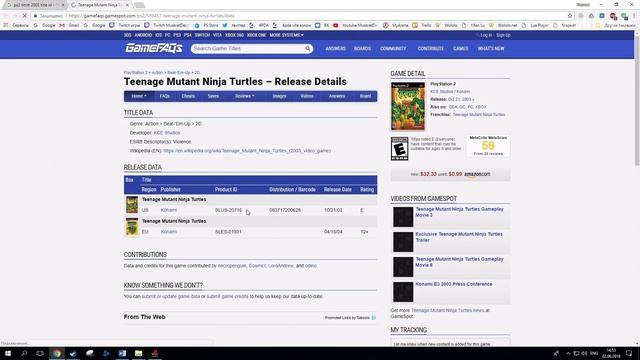Open the Wikipedia article link
640x360 pixels.
tap(247, 151)
